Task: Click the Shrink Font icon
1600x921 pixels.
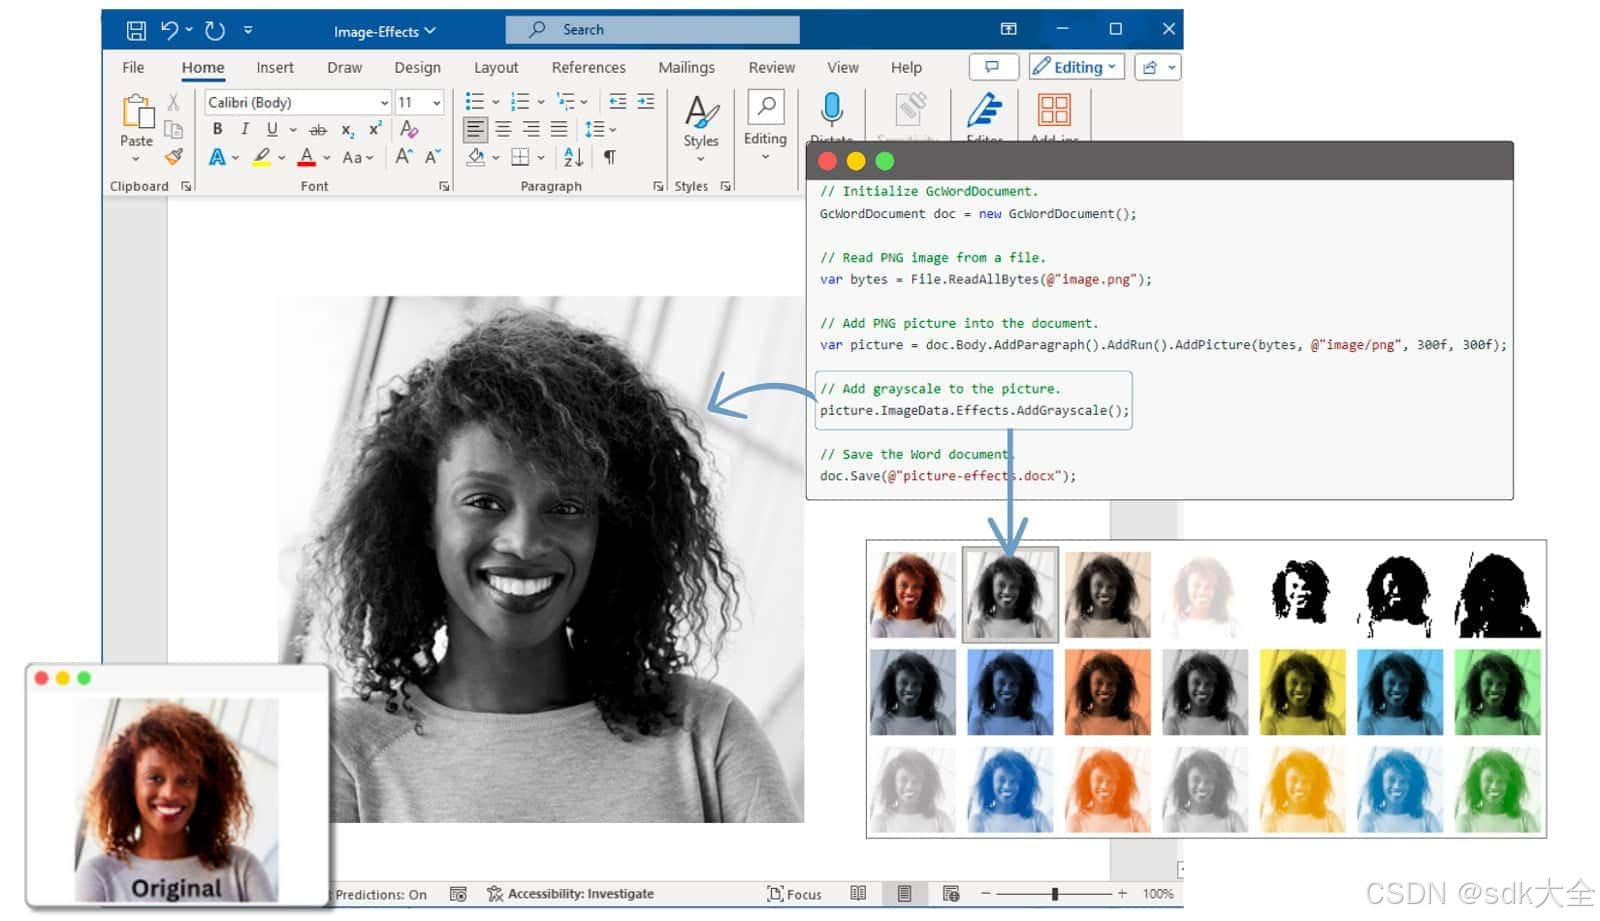Action: point(433,156)
